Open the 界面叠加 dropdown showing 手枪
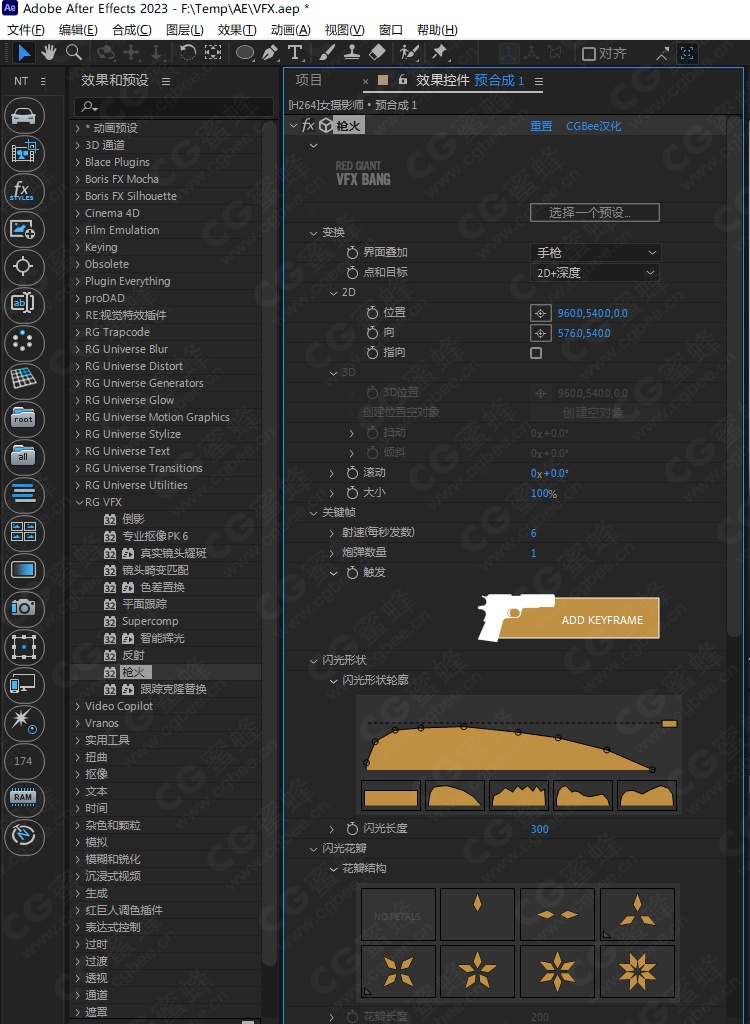Image resolution: width=750 pixels, height=1024 pixels. [x=595, y=253]
